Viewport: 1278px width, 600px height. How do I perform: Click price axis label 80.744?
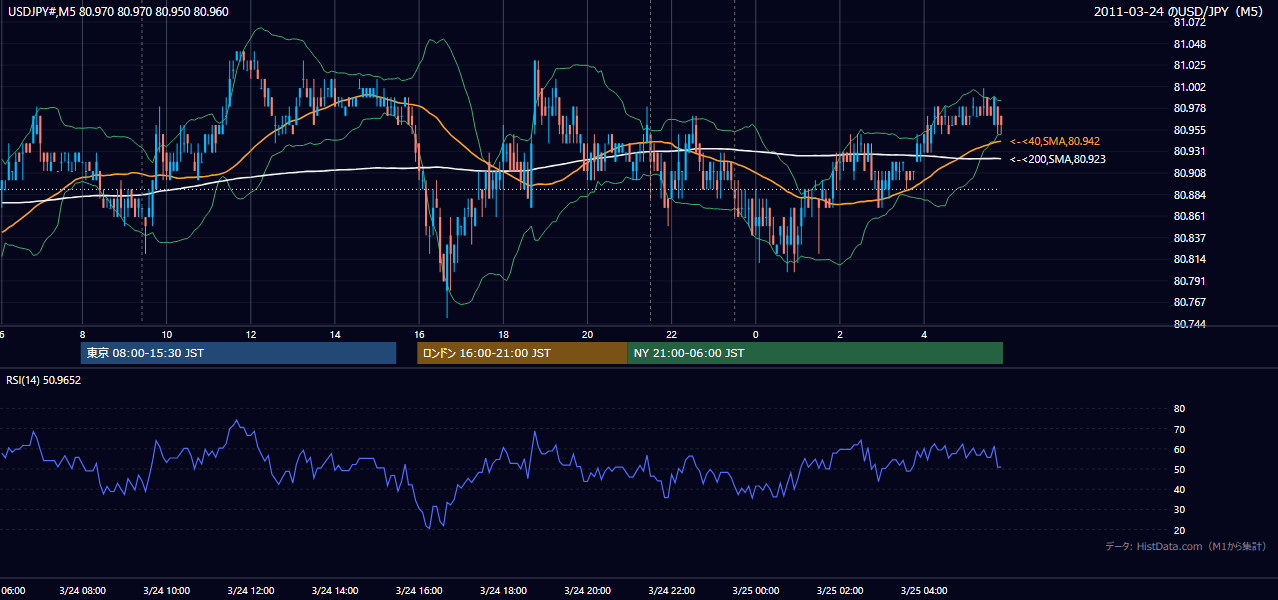coord(1188,324)
